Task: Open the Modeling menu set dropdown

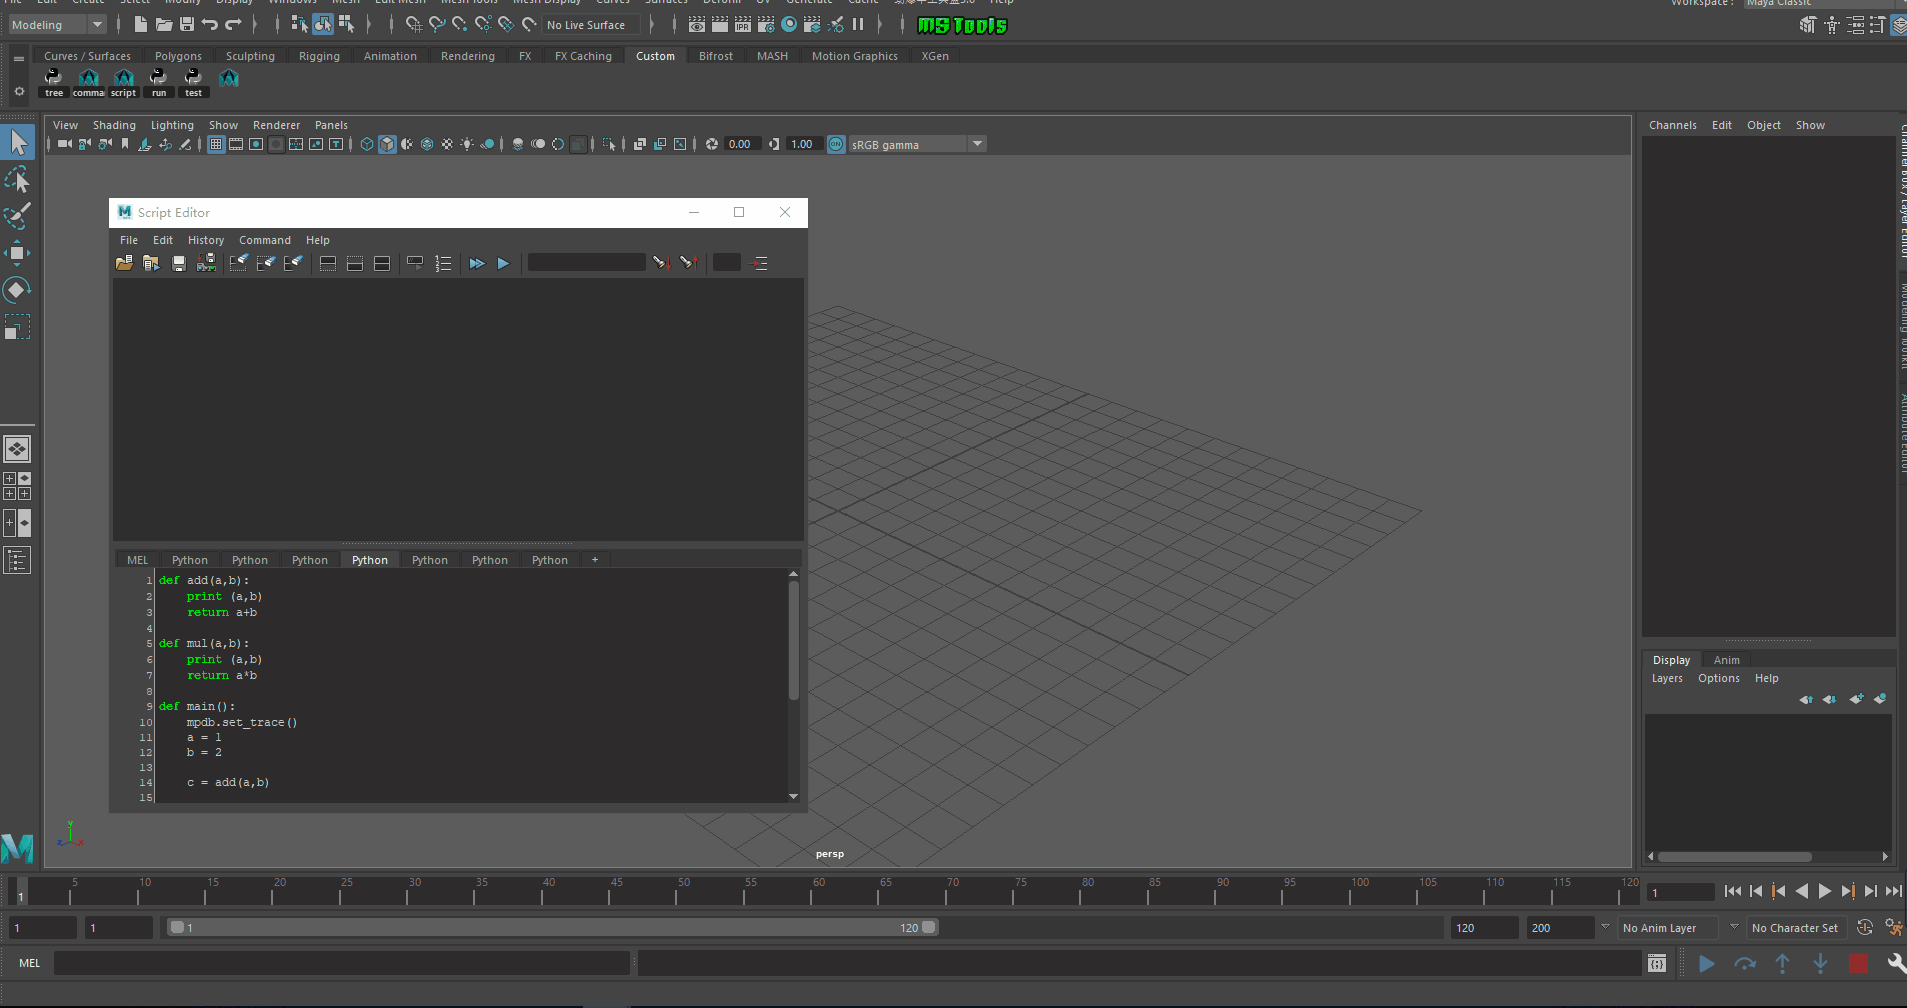Action: click(x=56, y=25)
